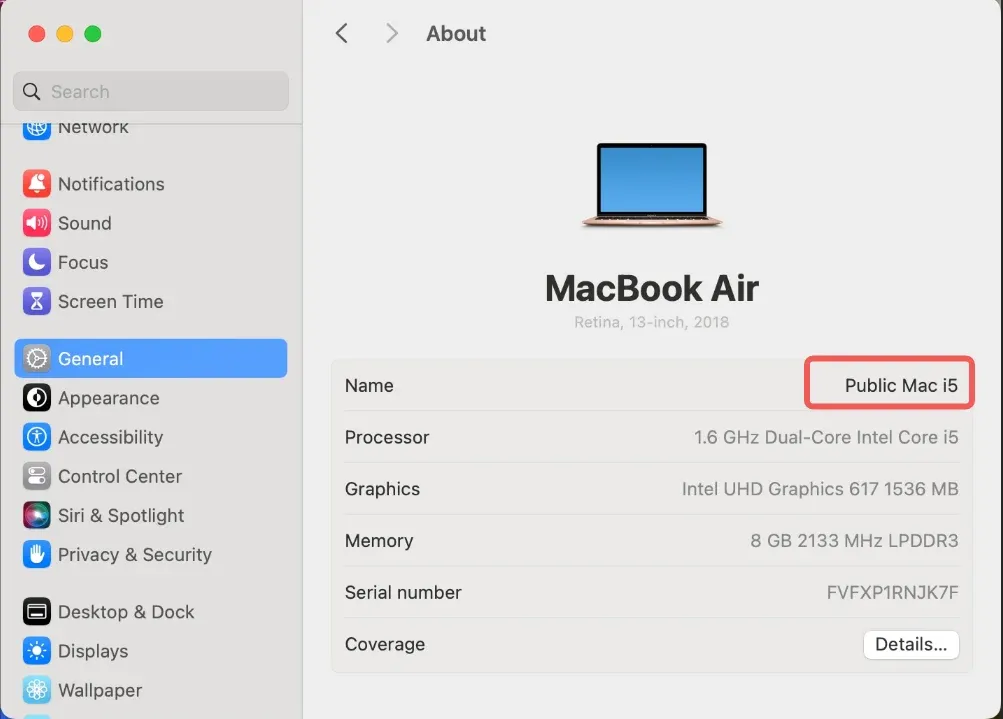Select the Sound speaker icon

coord(36,223)
